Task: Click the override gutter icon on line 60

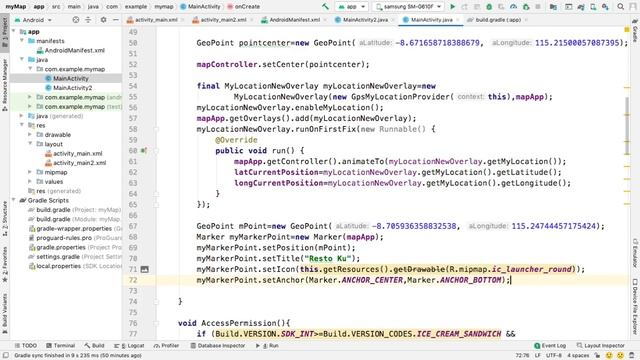Action: click(144, 151)
